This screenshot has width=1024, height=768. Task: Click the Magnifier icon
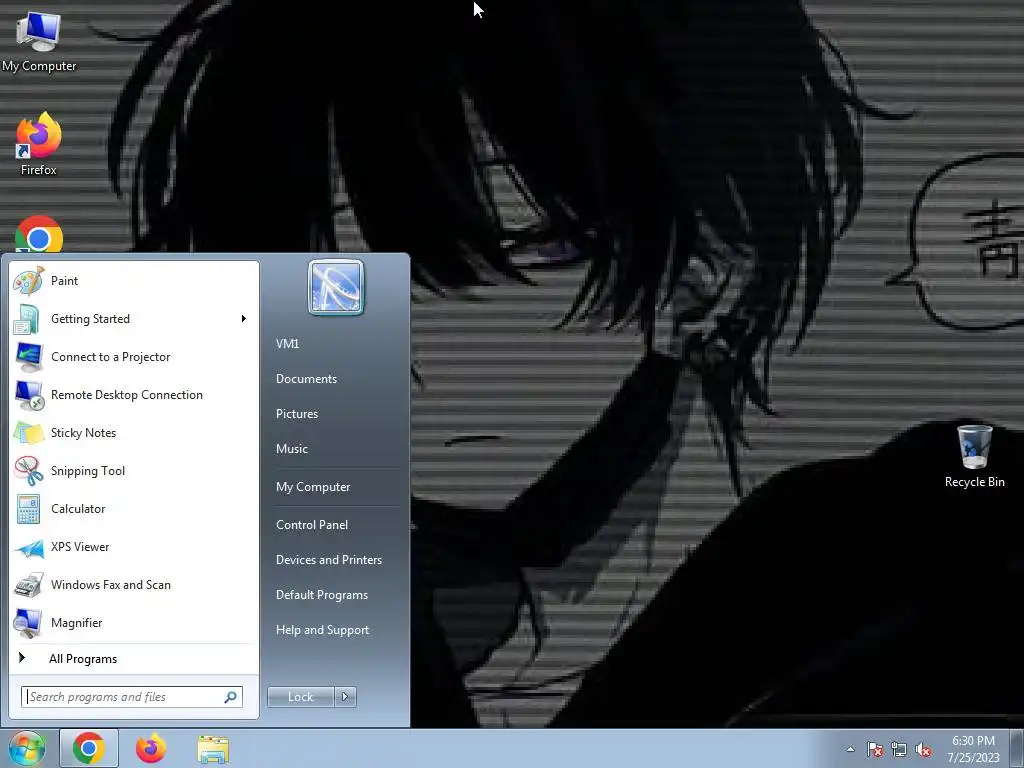pyautogui.click(x=29, y=623)
